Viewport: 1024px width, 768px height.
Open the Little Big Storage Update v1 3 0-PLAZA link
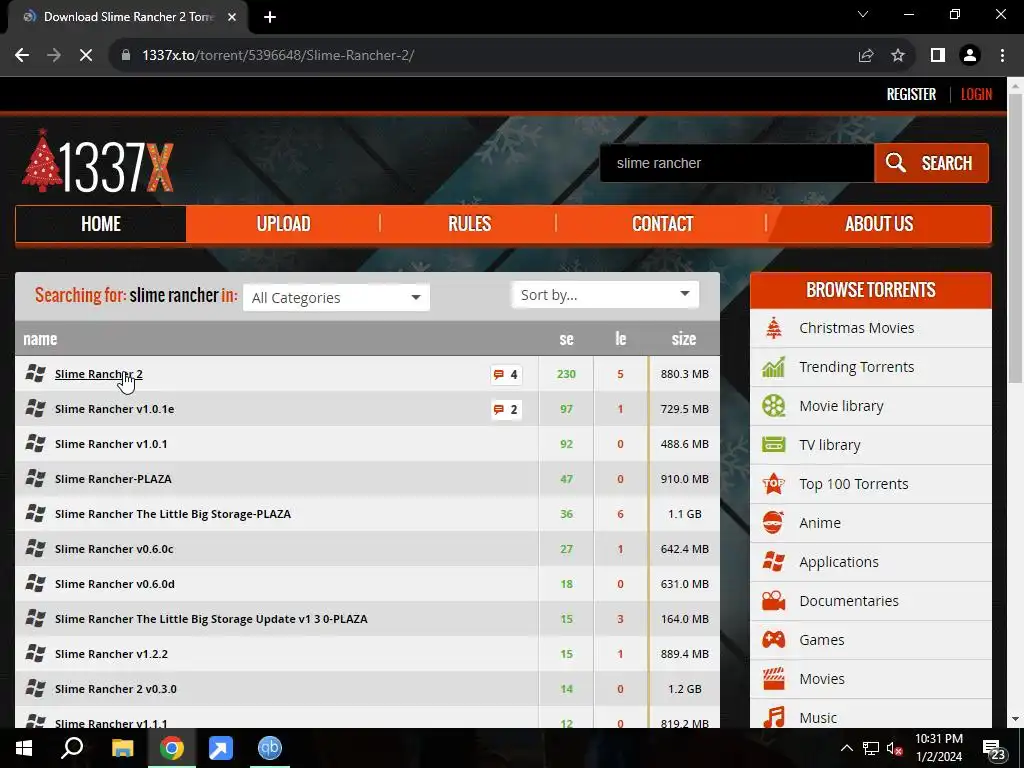tap(211, 619)
